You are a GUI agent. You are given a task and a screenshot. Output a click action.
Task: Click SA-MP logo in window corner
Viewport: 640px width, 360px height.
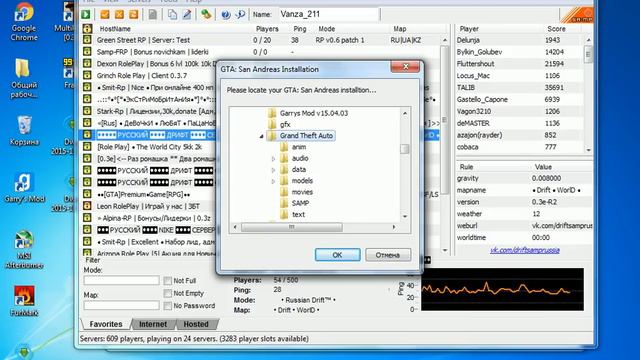(578, 15)
